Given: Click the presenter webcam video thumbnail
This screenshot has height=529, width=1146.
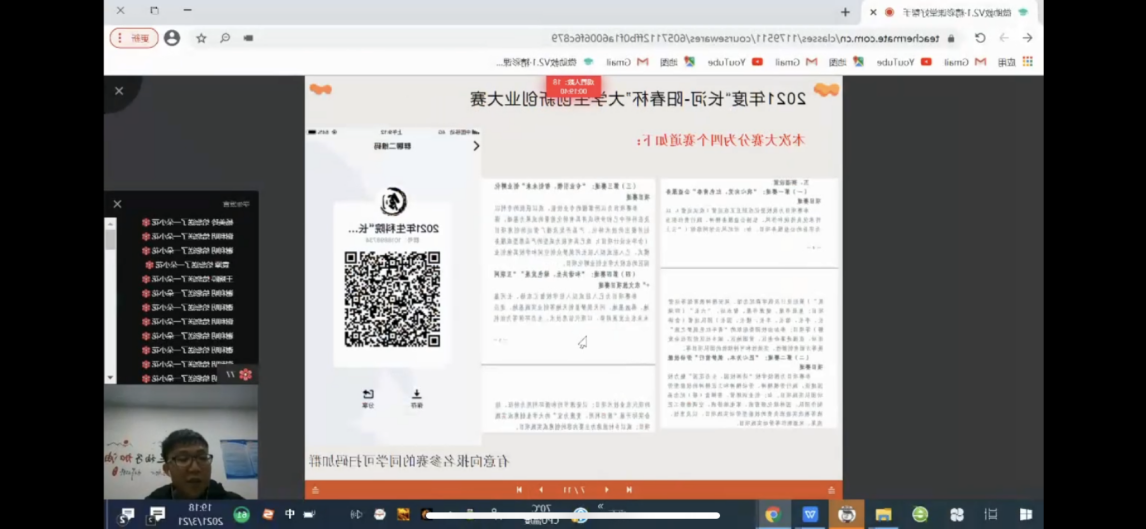Looking at the screenshot, I should point(181,441).
